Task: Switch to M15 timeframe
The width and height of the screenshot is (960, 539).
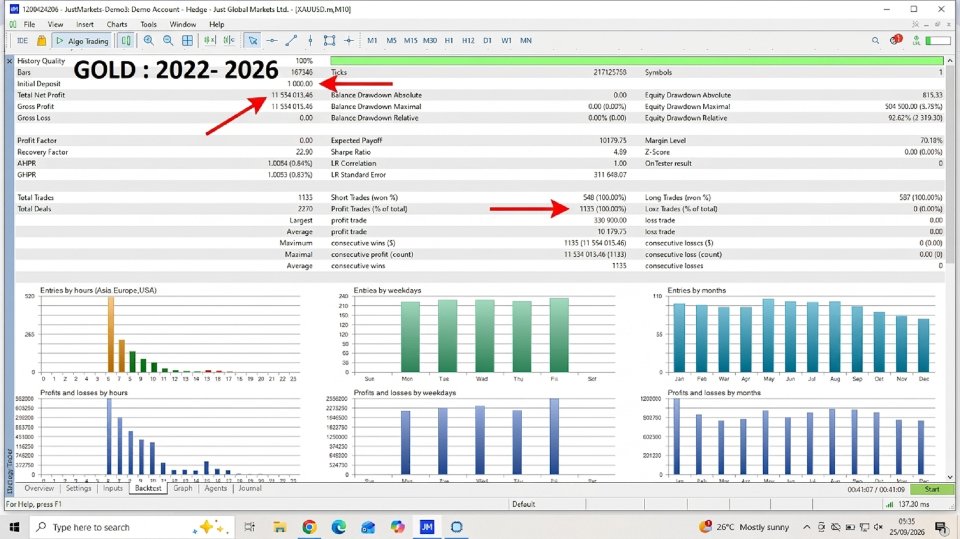Action: coord(410,40)
